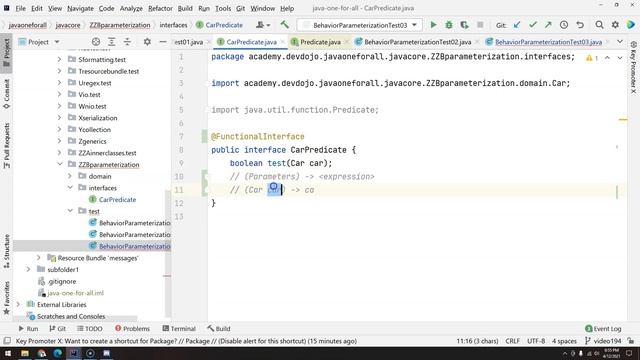
Task: Run with coverage icon
Action: pyautogui.click(x=464, y=25)
